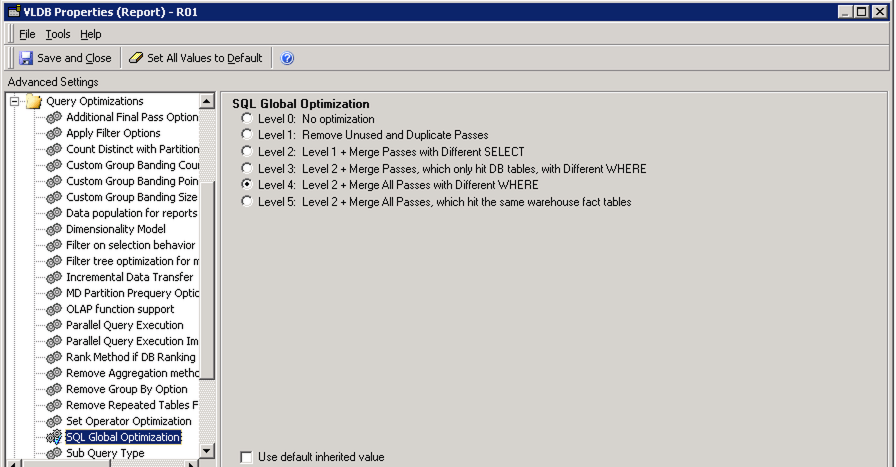
Task: Click the tree scrollbar up arrow
Action: 207,101
